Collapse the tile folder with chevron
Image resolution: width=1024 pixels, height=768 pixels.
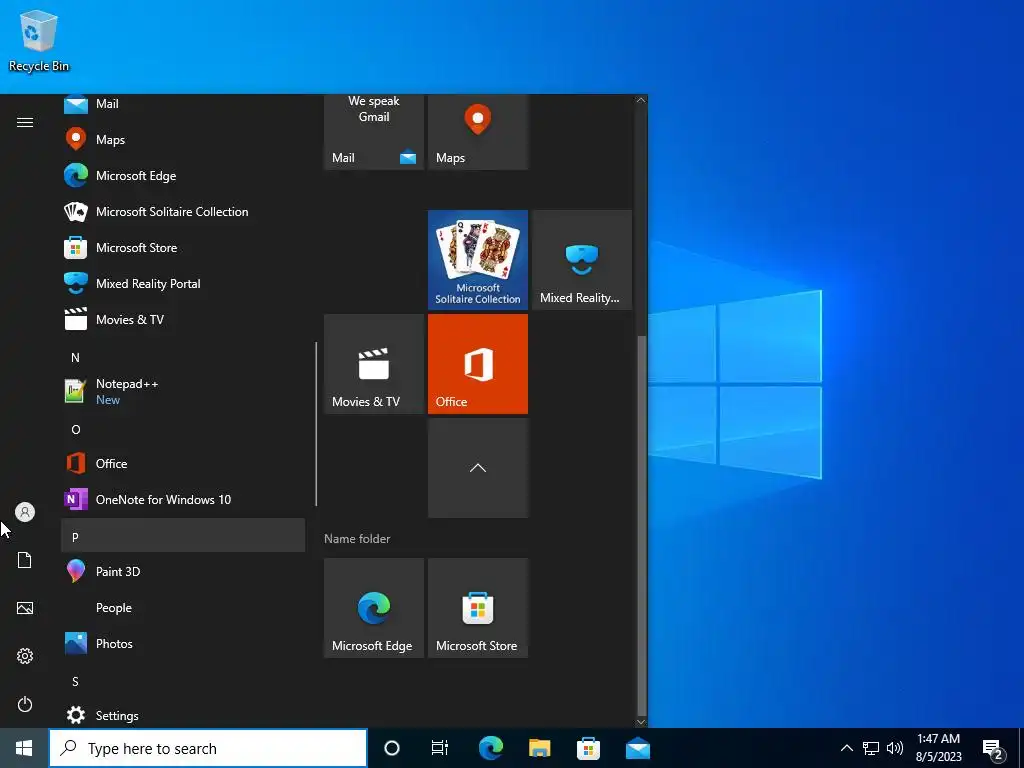tap(478, 468)
